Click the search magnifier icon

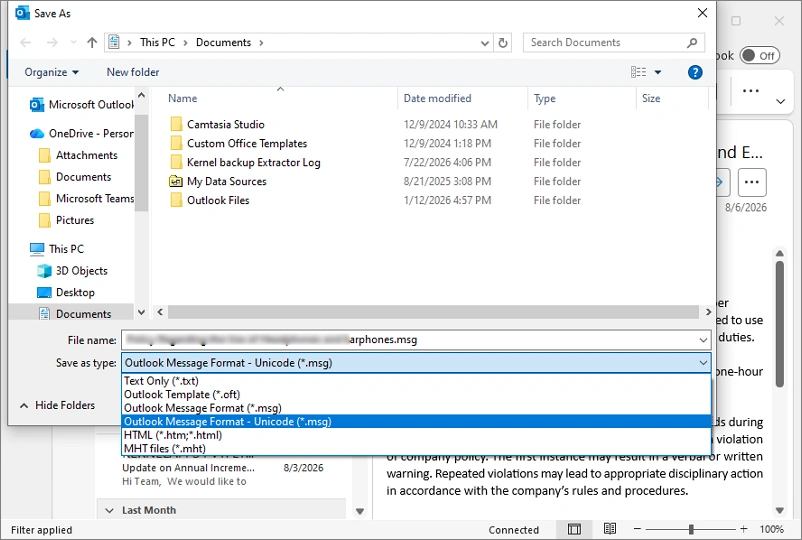click(692, 42)
